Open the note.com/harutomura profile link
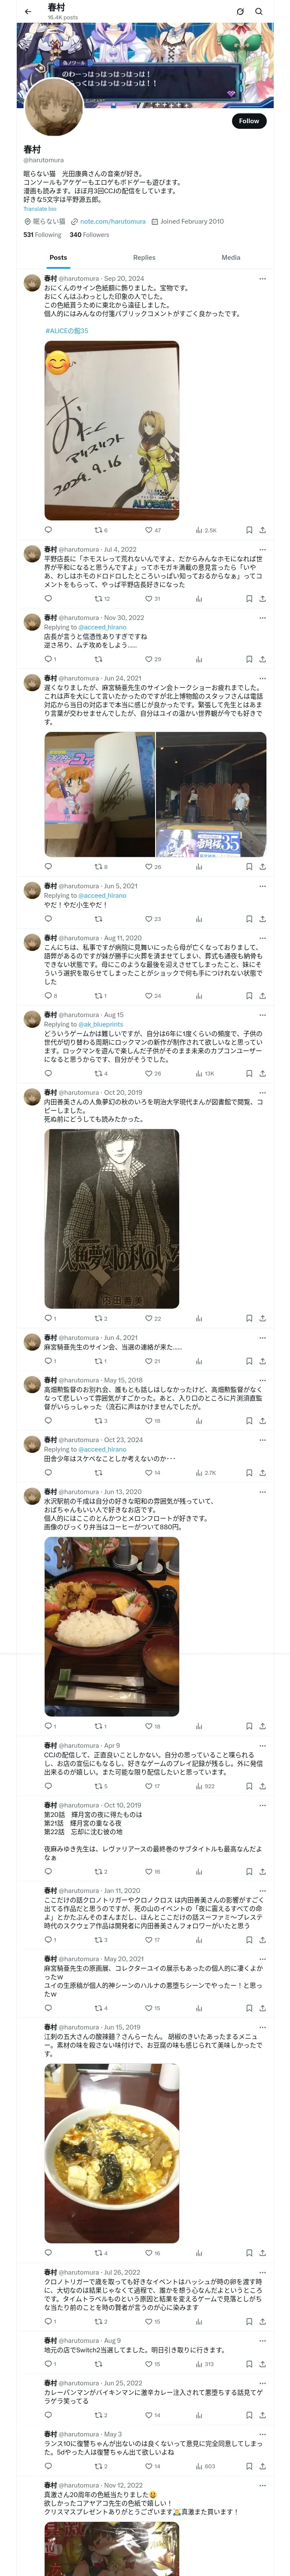This screenshot has height=2576, width=290. (112, 221)
